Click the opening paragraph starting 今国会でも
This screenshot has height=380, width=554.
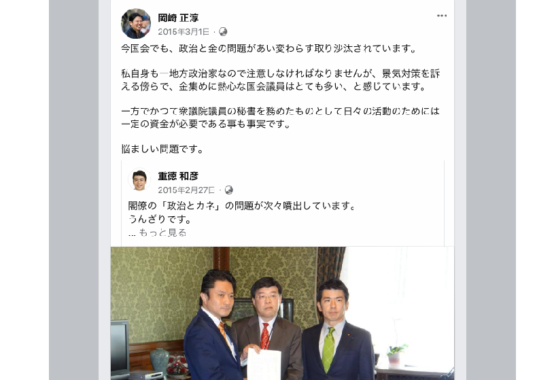[x=269, y=48]
